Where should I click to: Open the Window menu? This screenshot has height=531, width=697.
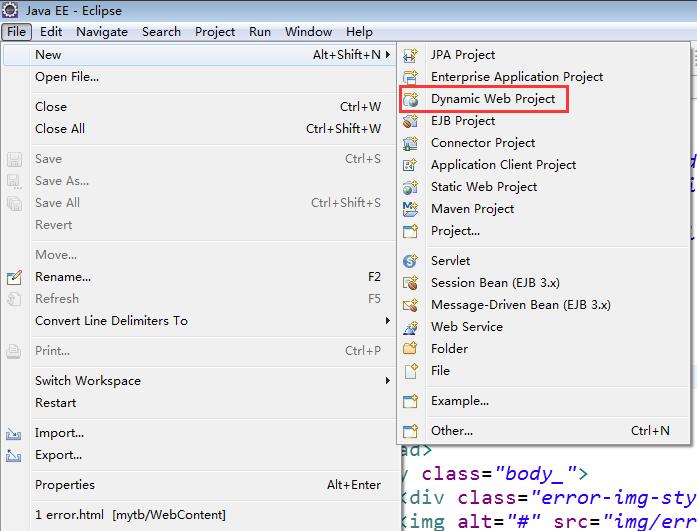tap(308, 32)
